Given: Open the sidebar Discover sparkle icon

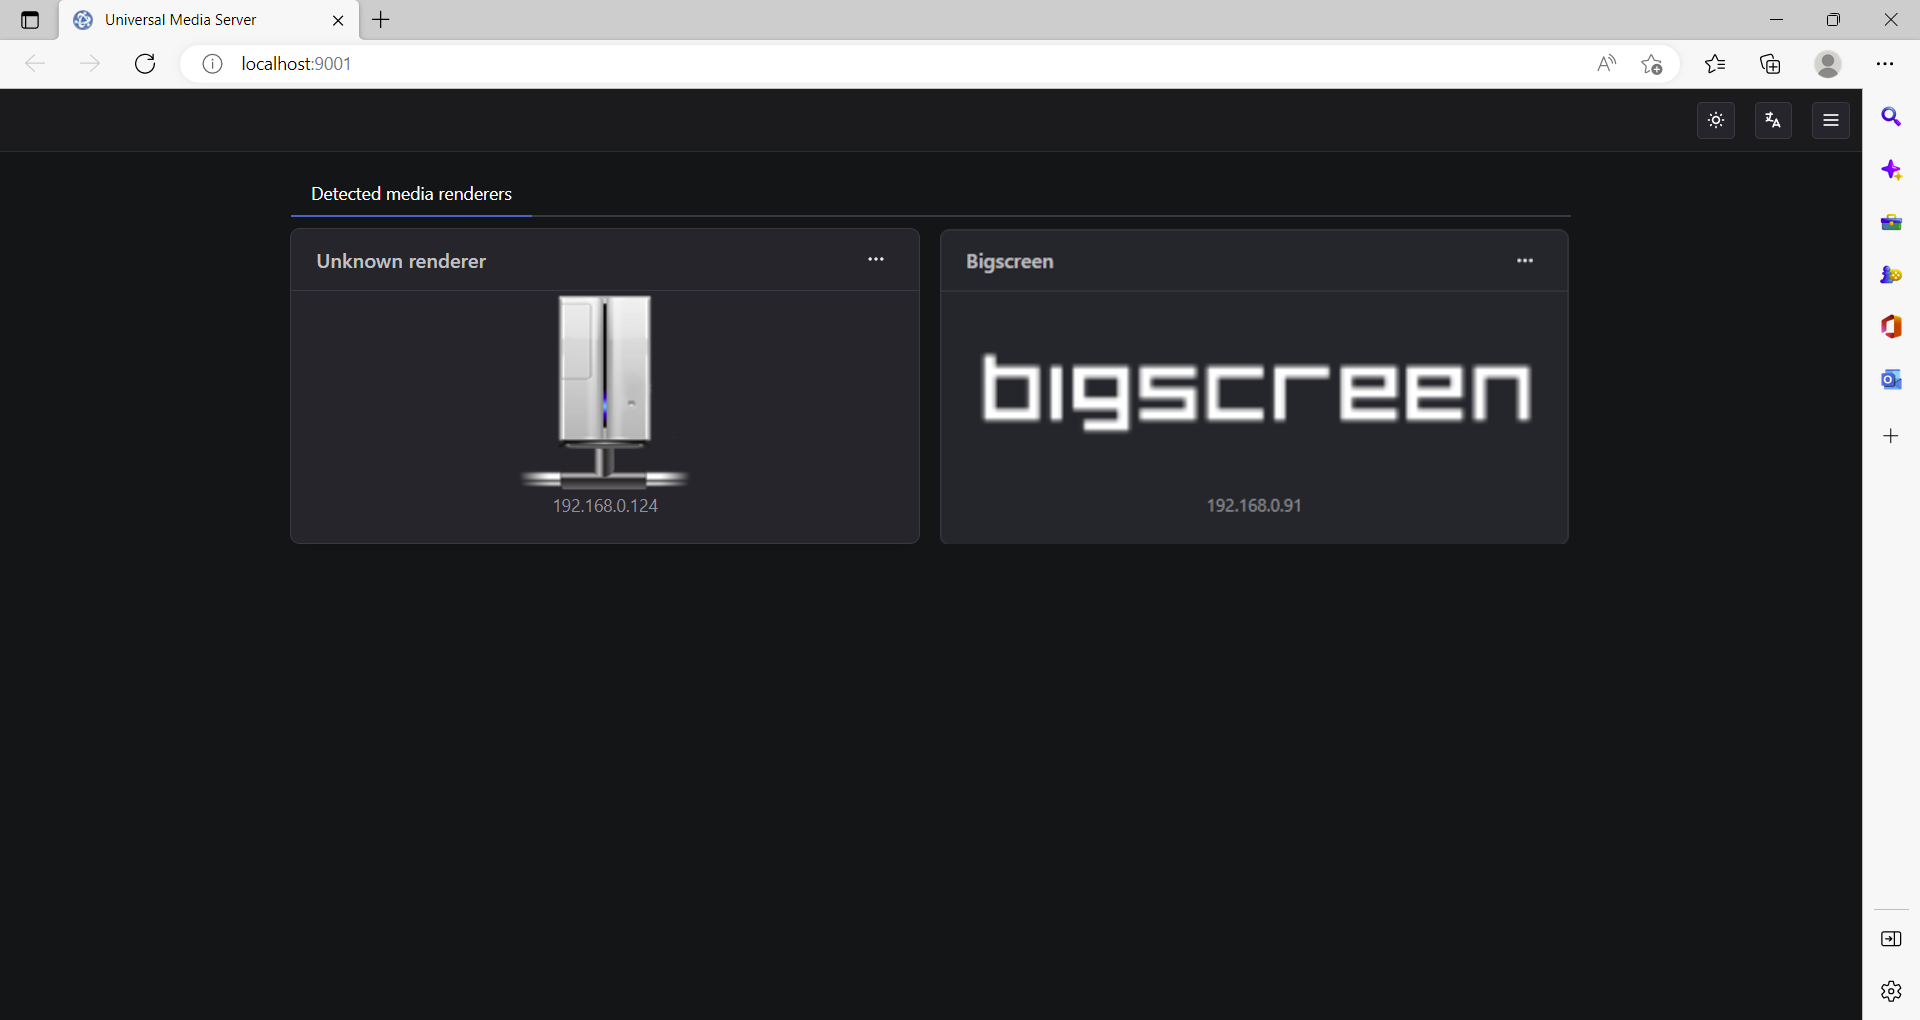Looking at the screenshot, I should pyautogui.click(x=1891, y=170).
